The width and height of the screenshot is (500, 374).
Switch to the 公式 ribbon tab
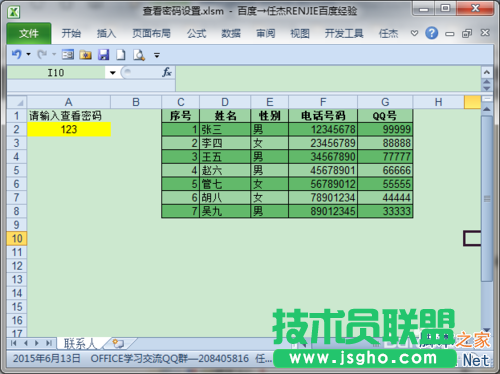(x=196, y=34)
